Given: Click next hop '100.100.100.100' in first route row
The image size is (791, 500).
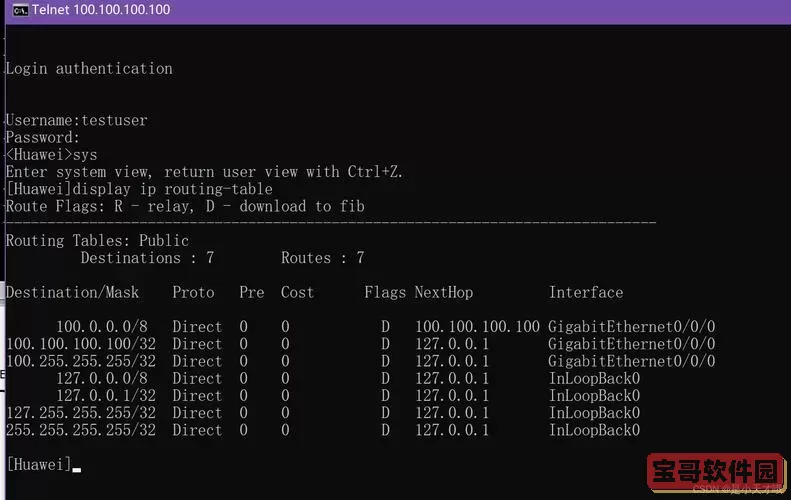Looking at the screenshot, I should (477, 326).
